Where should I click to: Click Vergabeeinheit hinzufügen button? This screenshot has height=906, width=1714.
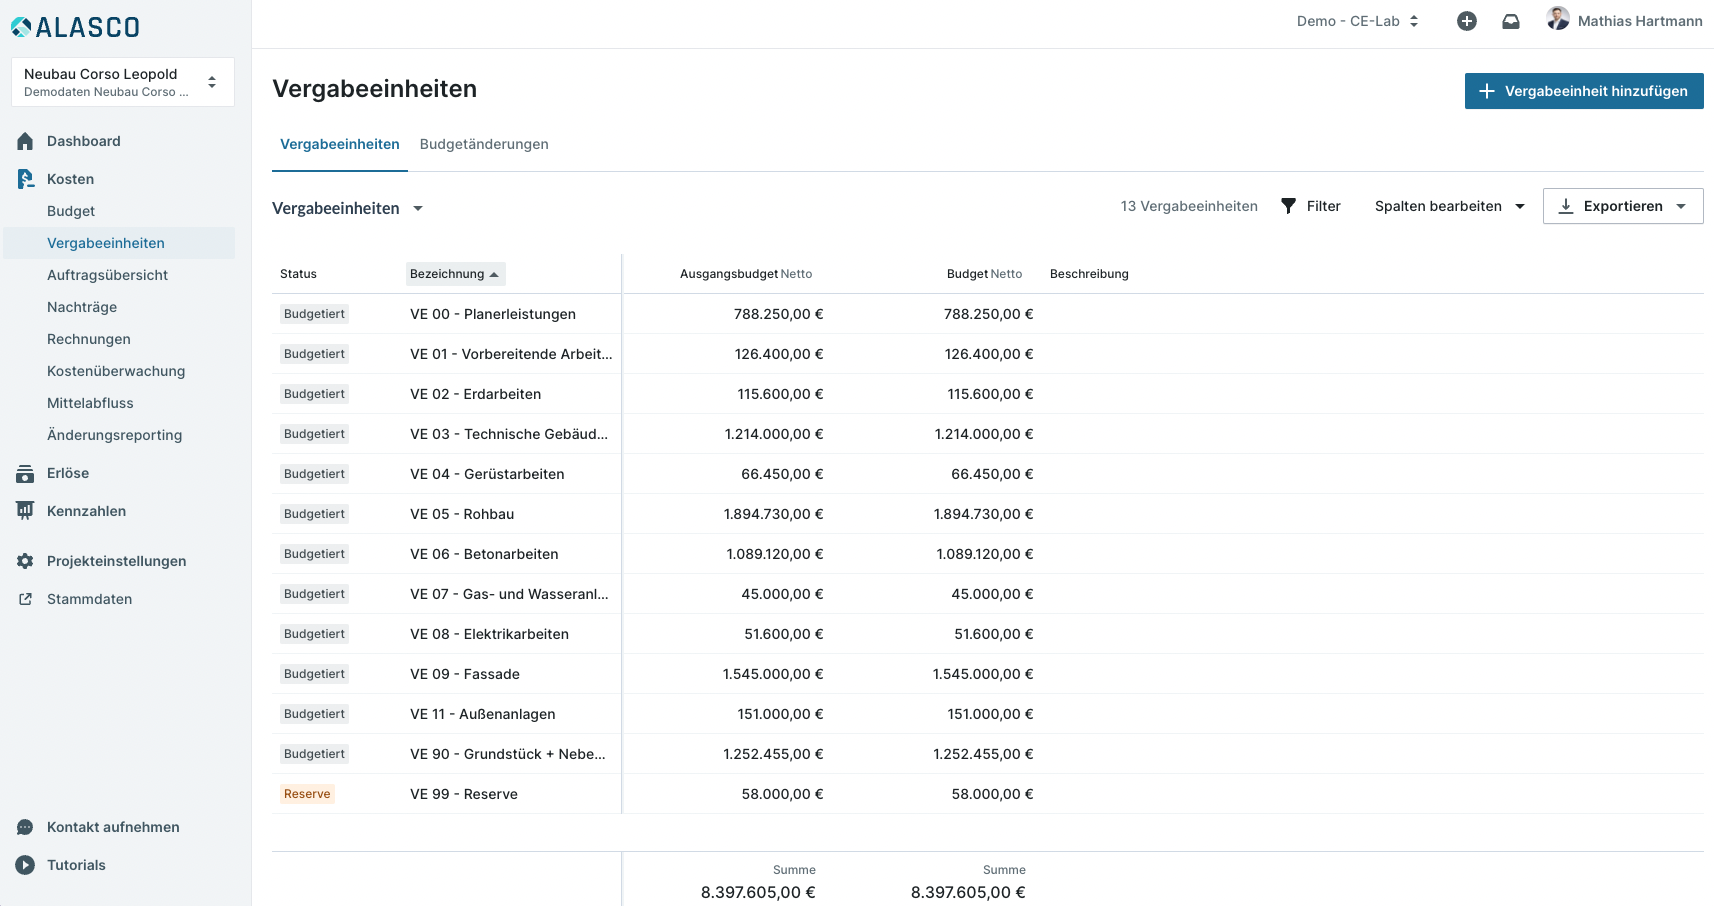(1583, 91)
